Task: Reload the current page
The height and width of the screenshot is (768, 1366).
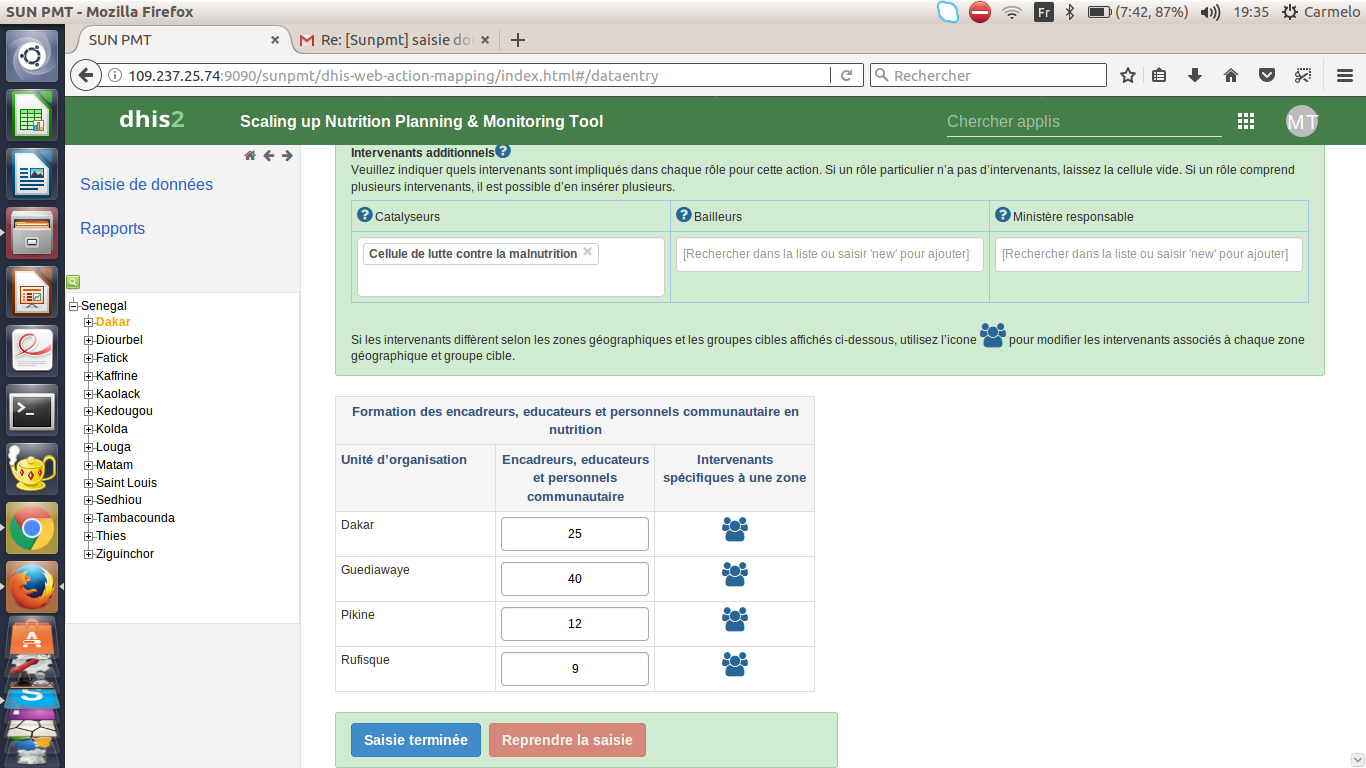Action: pos(846,75)
